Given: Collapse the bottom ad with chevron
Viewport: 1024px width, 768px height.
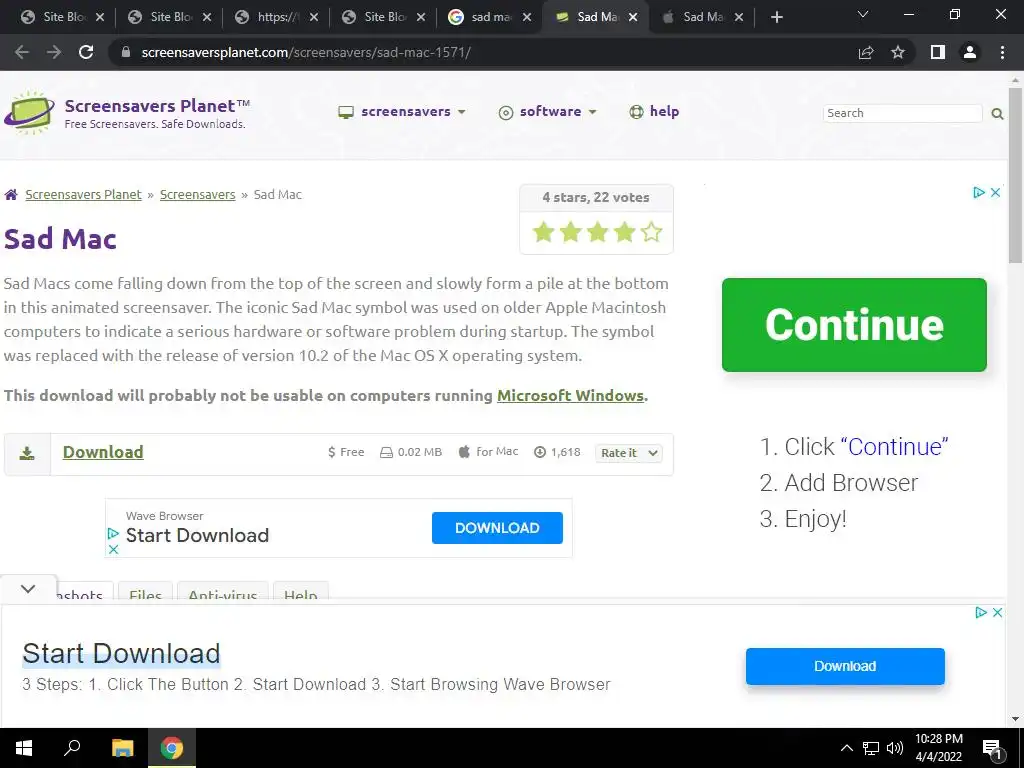Looking at the screenshot, I should [28, 589].
